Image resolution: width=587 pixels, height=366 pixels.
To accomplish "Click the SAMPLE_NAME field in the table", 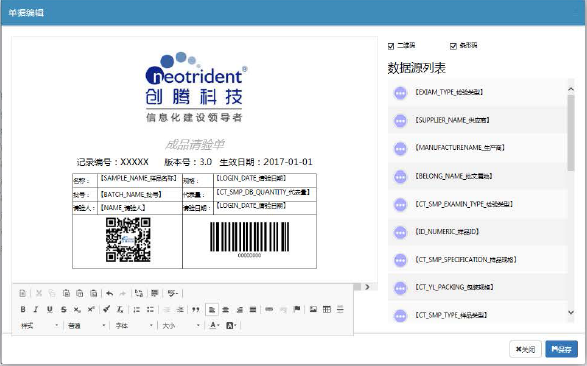I will point(138,178).
